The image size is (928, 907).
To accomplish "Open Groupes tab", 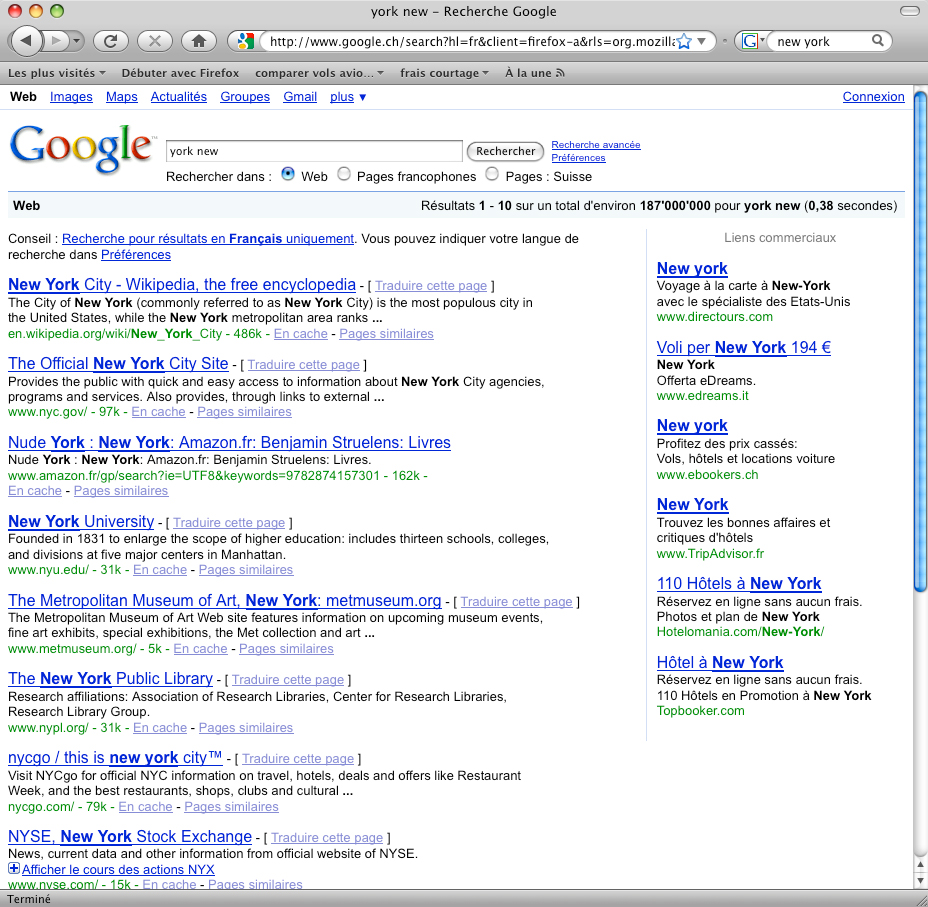I will click(x=245, y=96).
